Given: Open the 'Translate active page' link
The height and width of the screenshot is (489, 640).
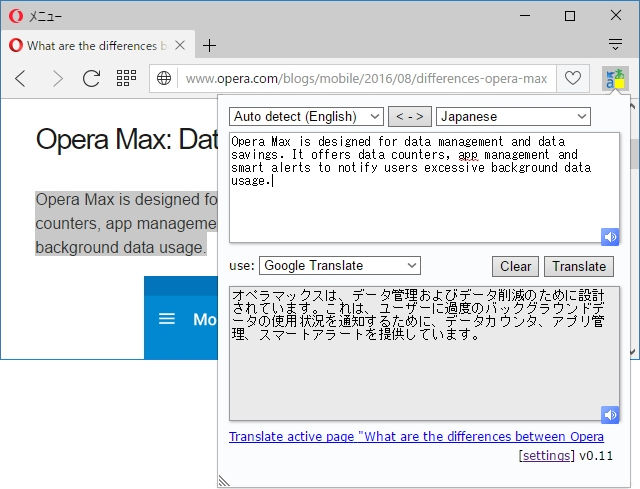Looking at the screenshot, I should (416, 437).
